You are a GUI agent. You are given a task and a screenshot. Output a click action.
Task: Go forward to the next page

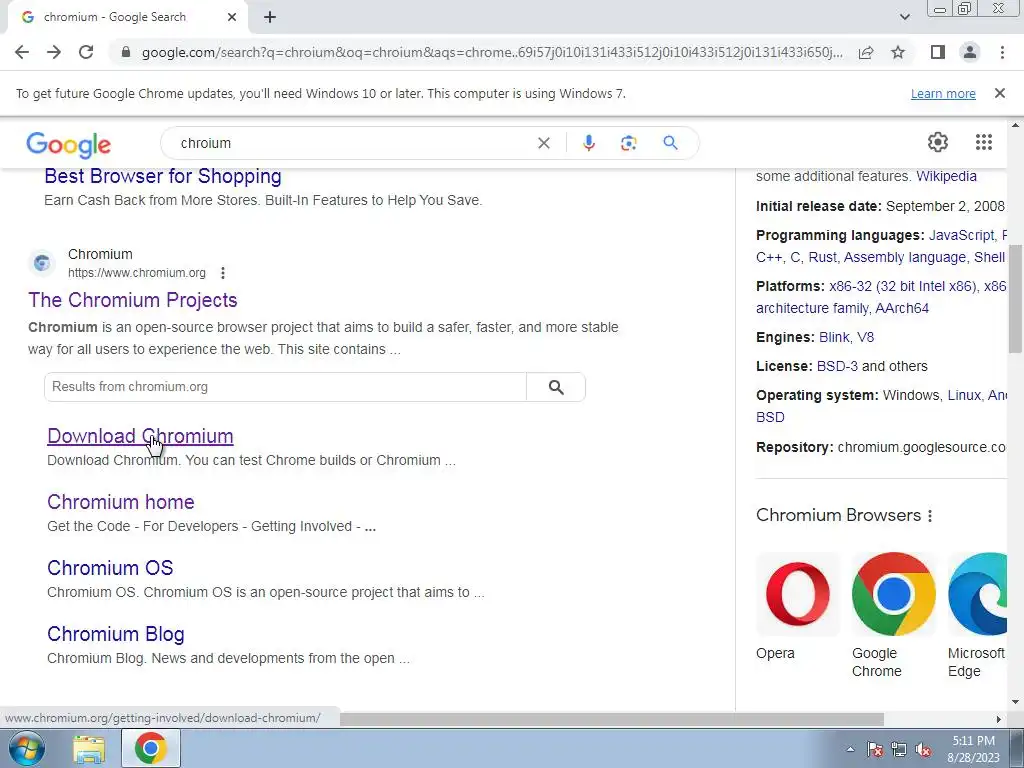[54, 52]
